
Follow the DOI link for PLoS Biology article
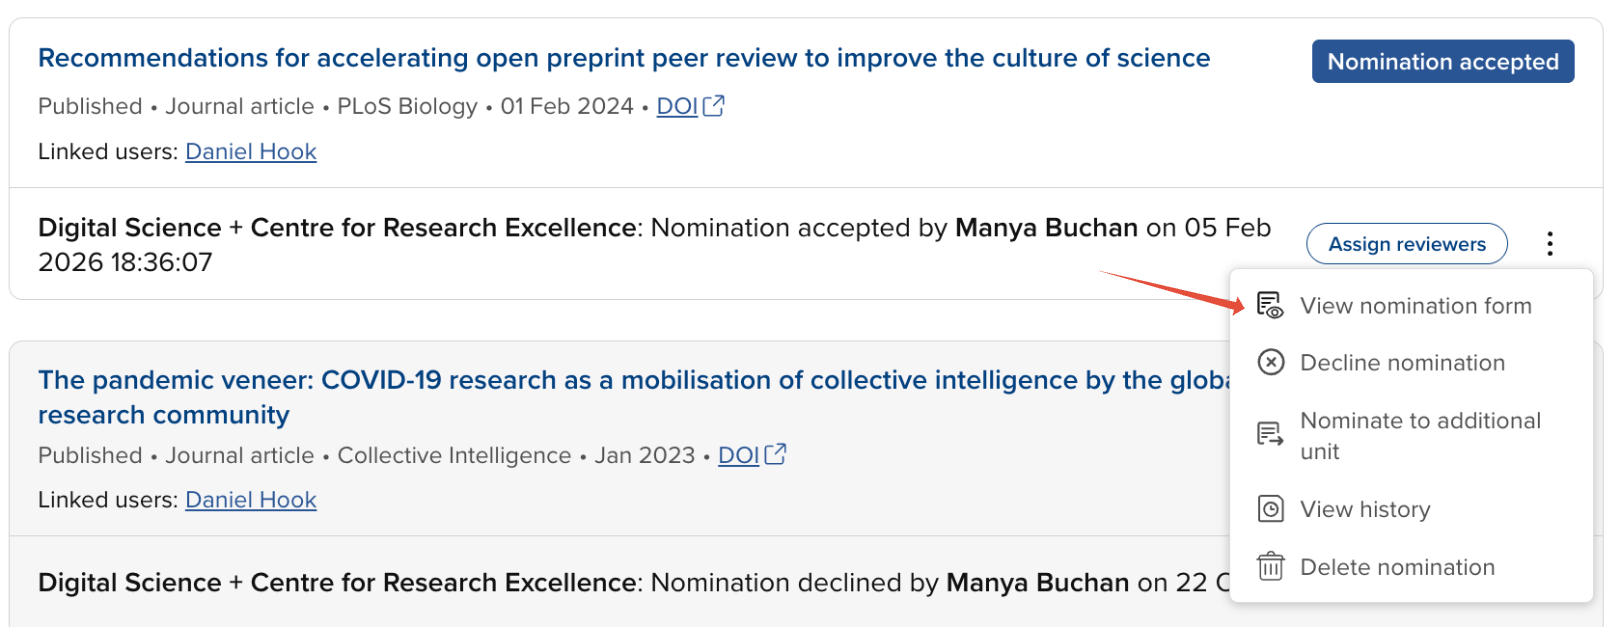coord(677,107)
